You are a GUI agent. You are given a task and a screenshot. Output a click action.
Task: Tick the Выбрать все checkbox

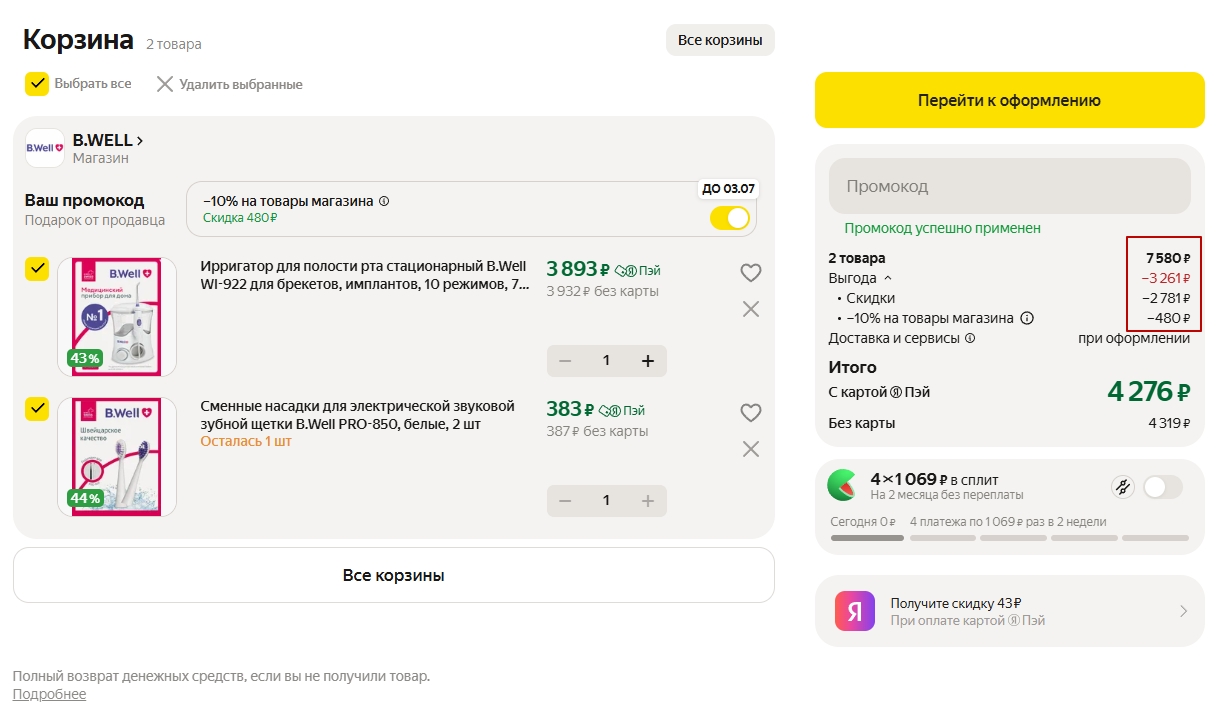[x=37, y=84]
